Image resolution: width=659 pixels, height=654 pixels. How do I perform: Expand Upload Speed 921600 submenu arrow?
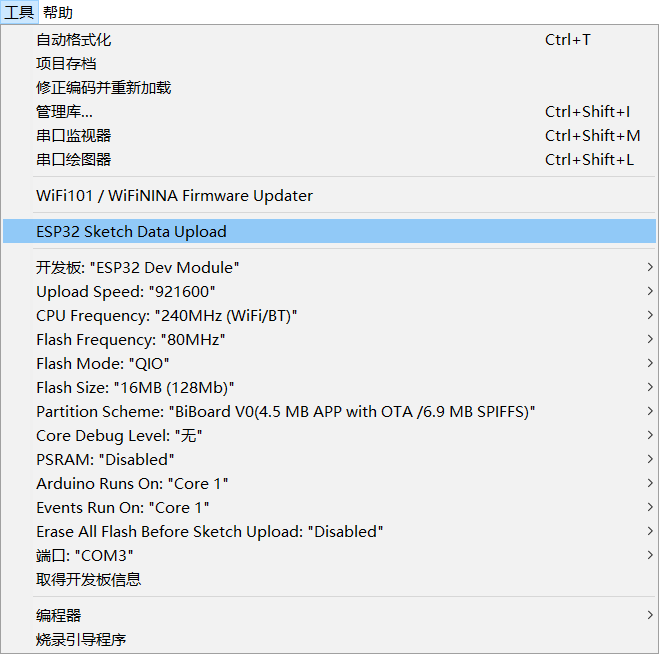click(x=650, y=291)
